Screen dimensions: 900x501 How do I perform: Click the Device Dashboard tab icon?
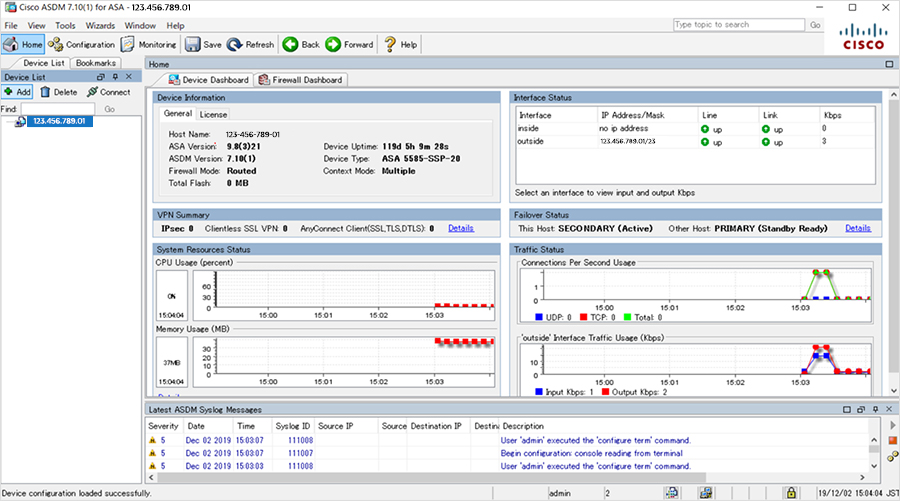pos(174,80)
